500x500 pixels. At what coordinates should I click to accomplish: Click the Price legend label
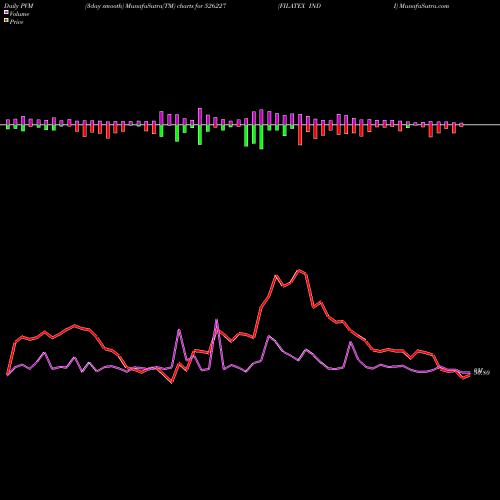tap(16, 22)
